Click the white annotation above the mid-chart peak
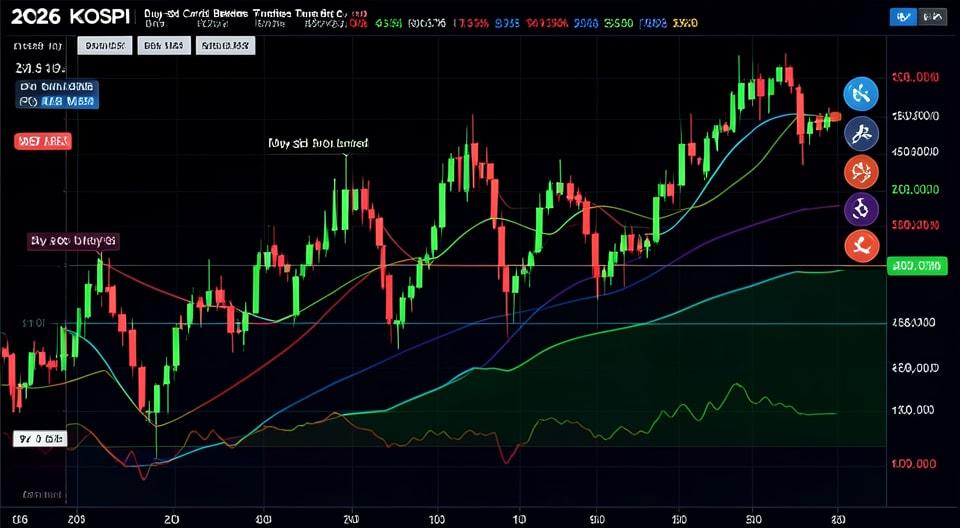The height and width of the screenshot is (528, 960). click(318, 144)
